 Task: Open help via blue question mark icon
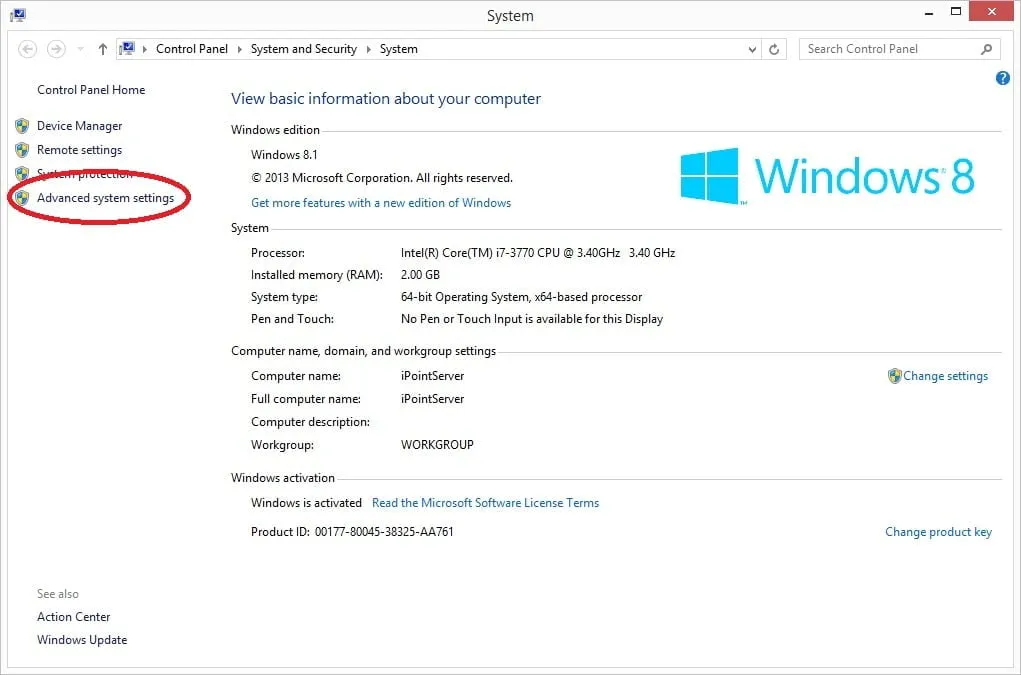pos(1003,78)
